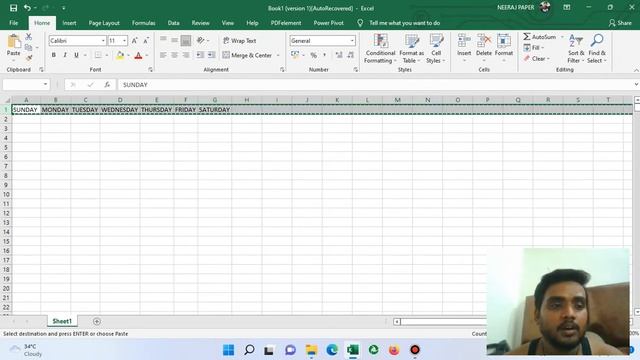
Task: Apply the red font color
Action: (138, 55)
